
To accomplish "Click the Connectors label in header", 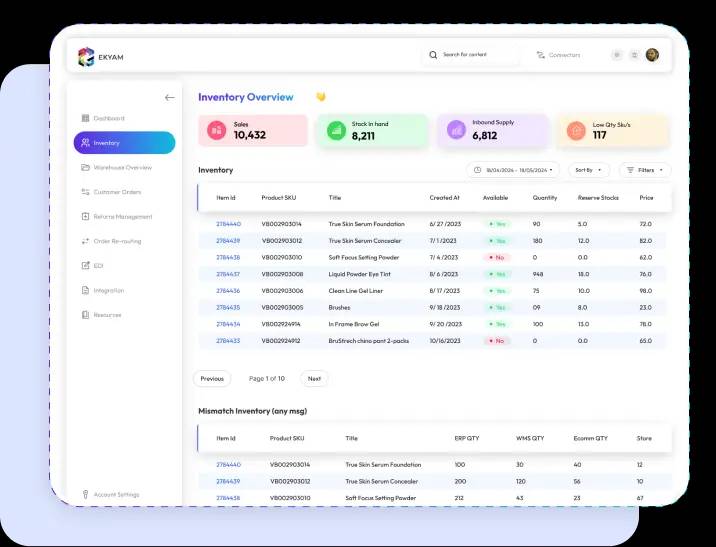I will point(564,55).
